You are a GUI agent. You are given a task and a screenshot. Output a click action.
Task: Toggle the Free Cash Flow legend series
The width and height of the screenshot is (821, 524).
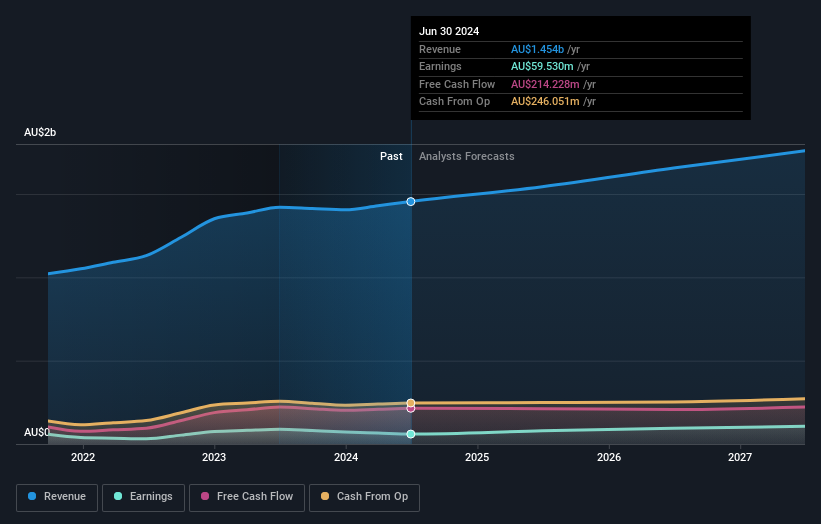pyautogui.click(x=247, y=497)
